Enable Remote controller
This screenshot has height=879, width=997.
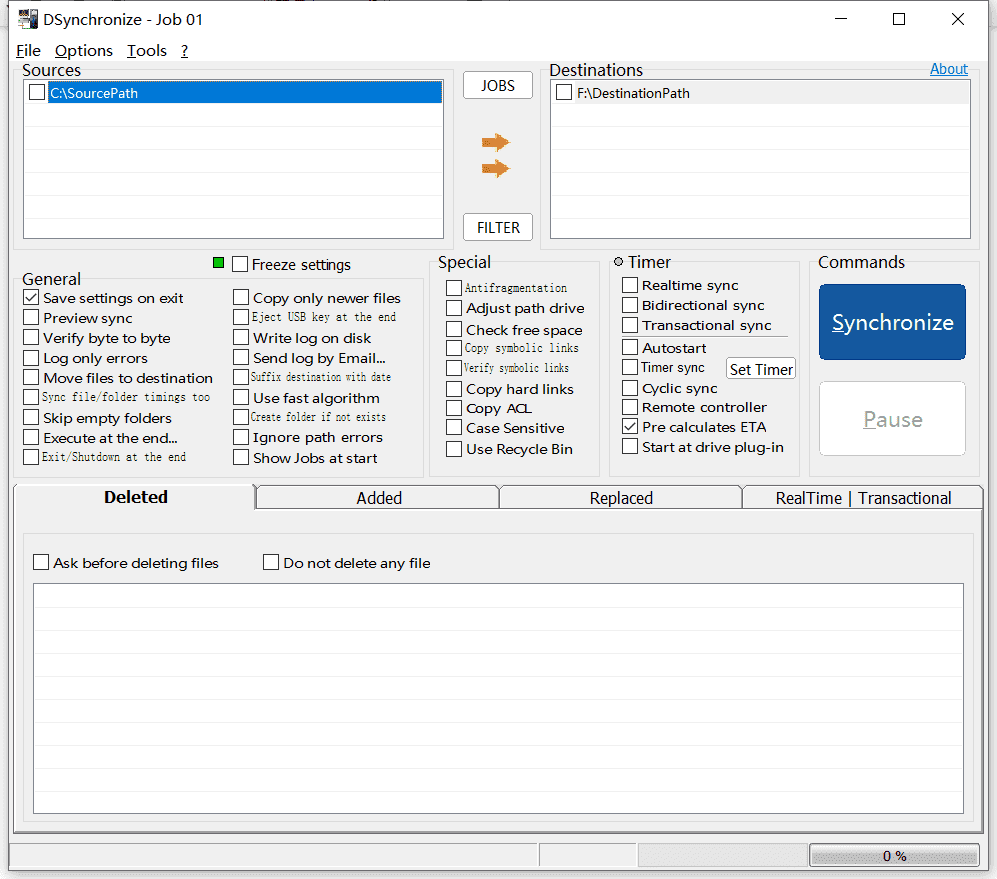tap(630, 407)
